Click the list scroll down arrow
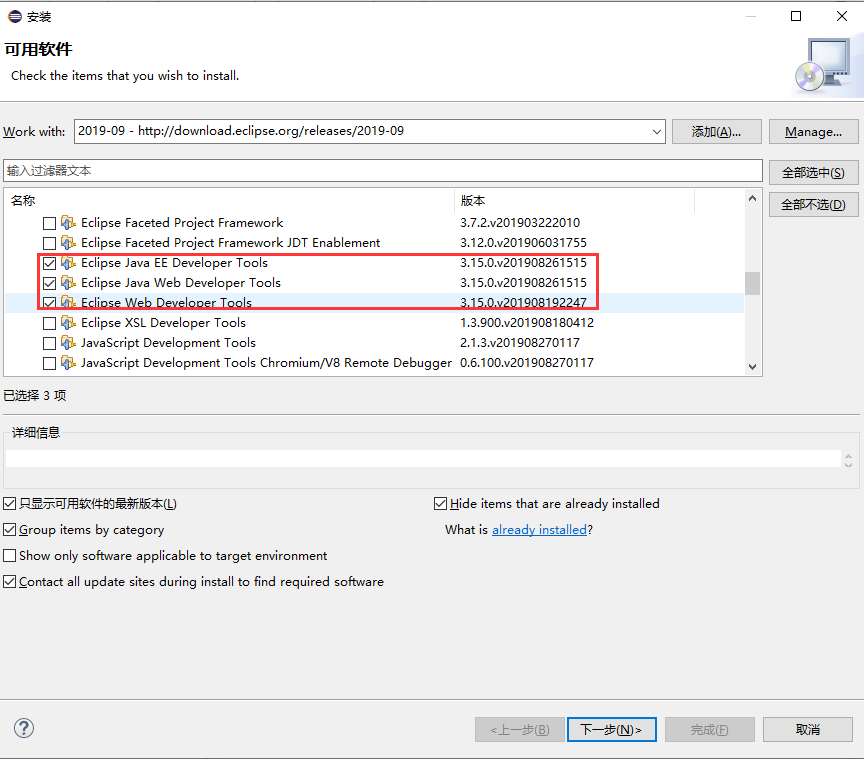This screenshot has height=759, width=864. tap(752, 367)
